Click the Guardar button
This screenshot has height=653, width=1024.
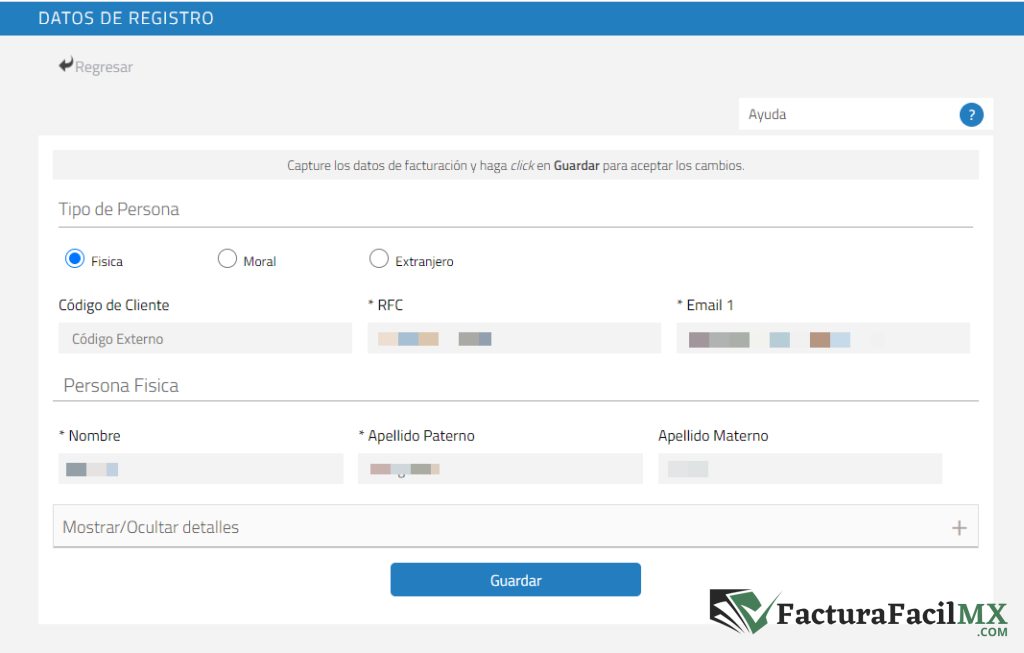click(515, 580)
